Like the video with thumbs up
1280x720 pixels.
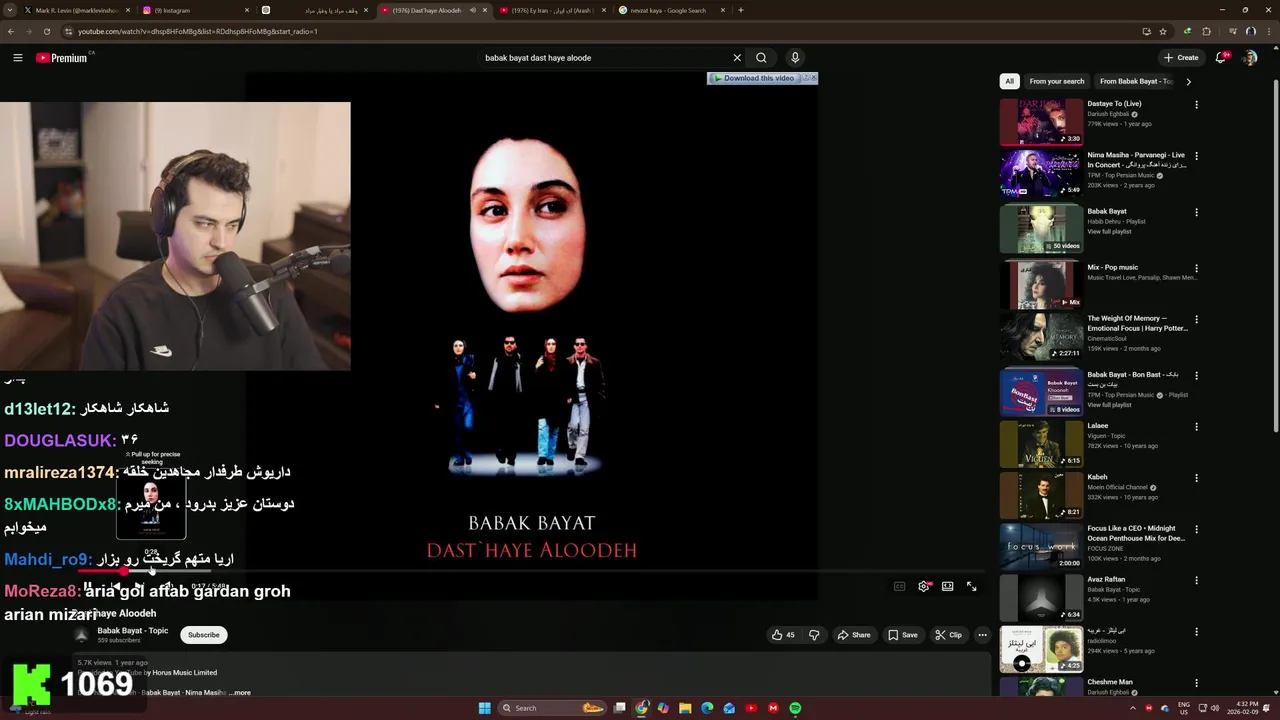(x=783, y=635)
